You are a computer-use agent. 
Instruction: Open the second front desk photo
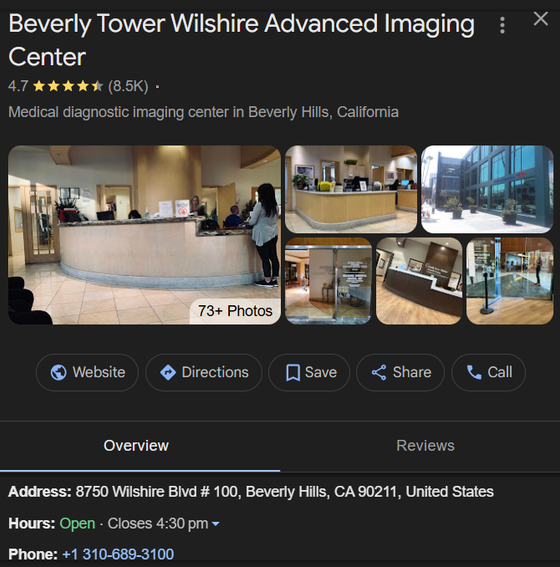pos(351,189)
